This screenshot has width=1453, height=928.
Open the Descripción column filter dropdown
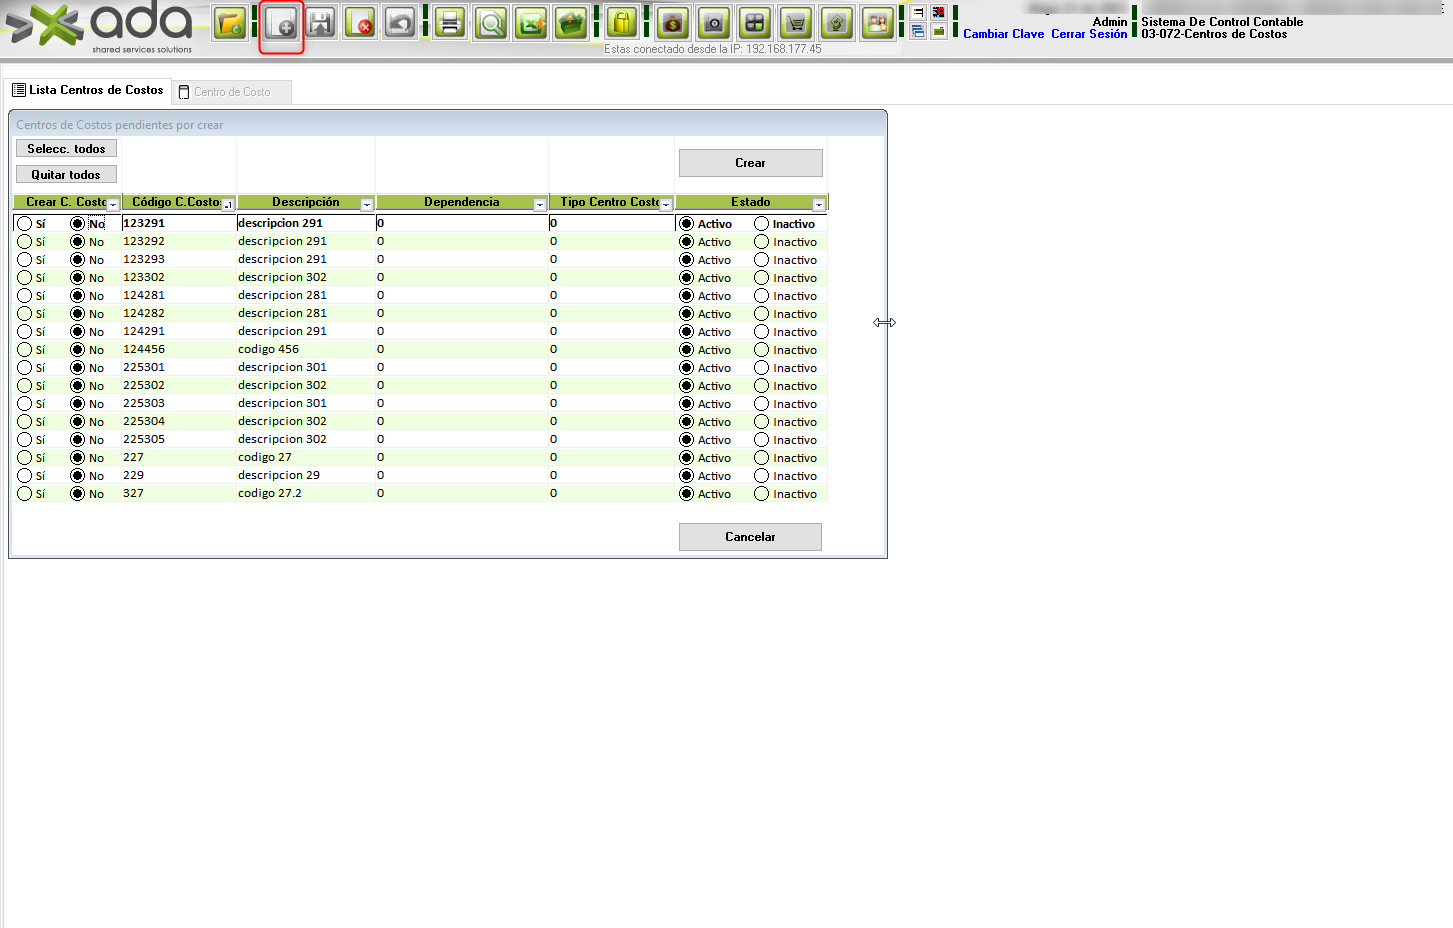pos(366,204)
